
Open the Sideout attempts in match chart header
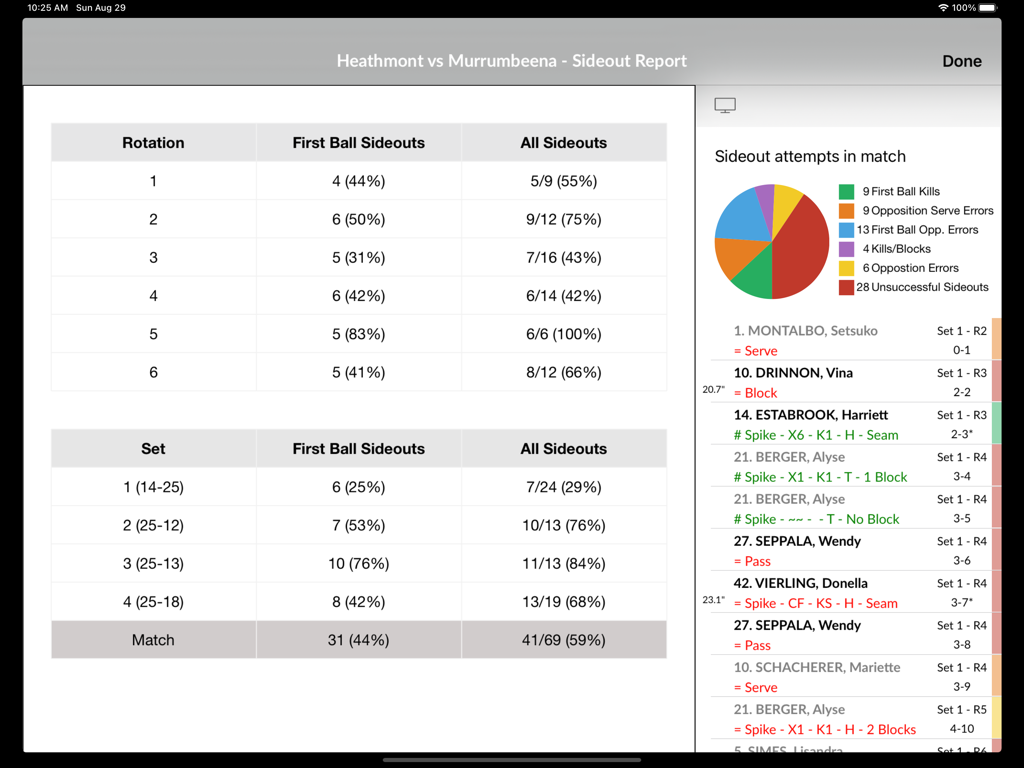click(810, 156)
